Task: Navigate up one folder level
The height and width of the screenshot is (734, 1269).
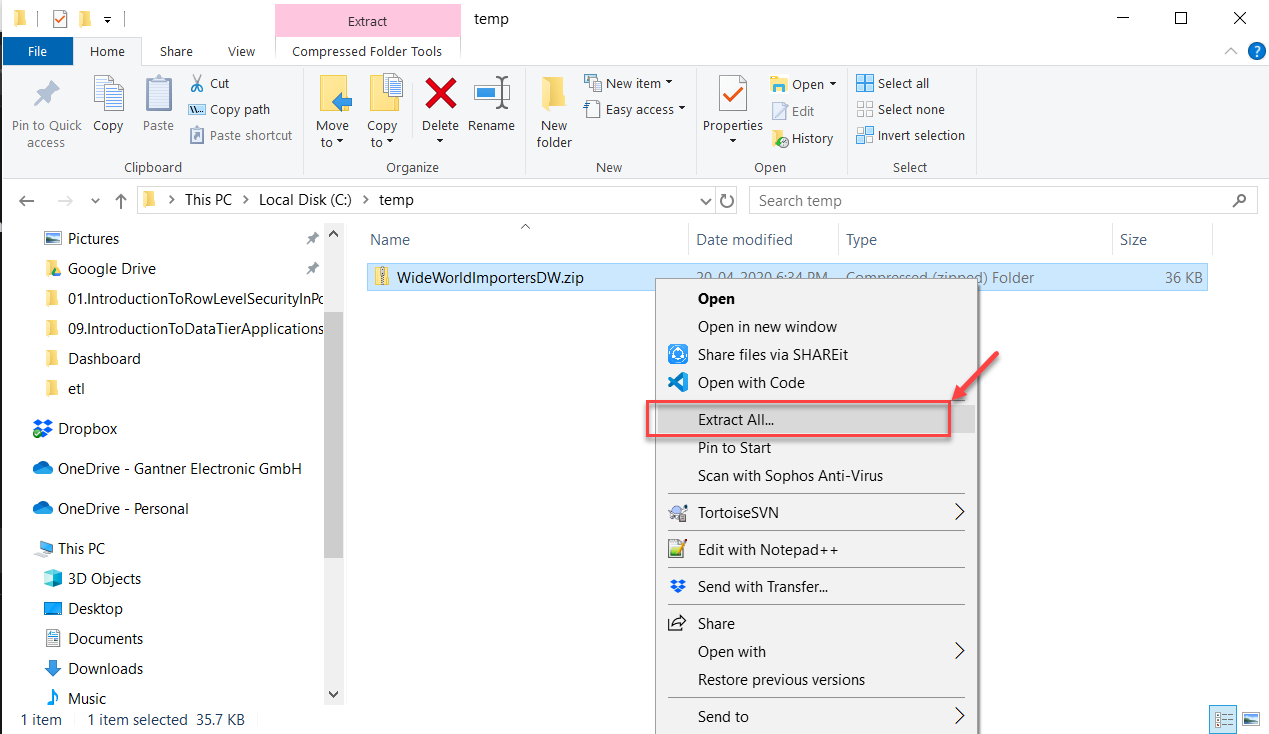Action: (120, 200)
